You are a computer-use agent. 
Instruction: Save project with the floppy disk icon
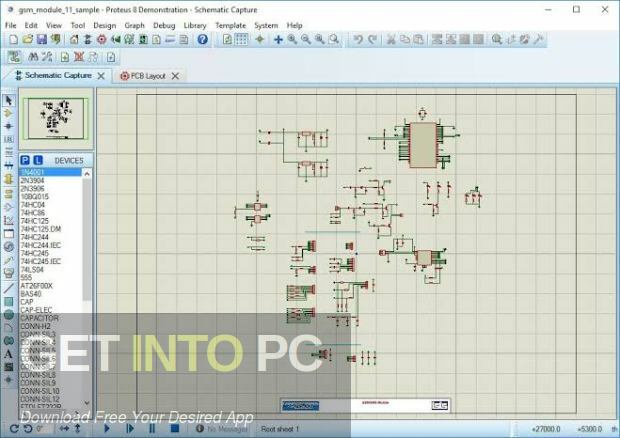(x=42, y=40)
